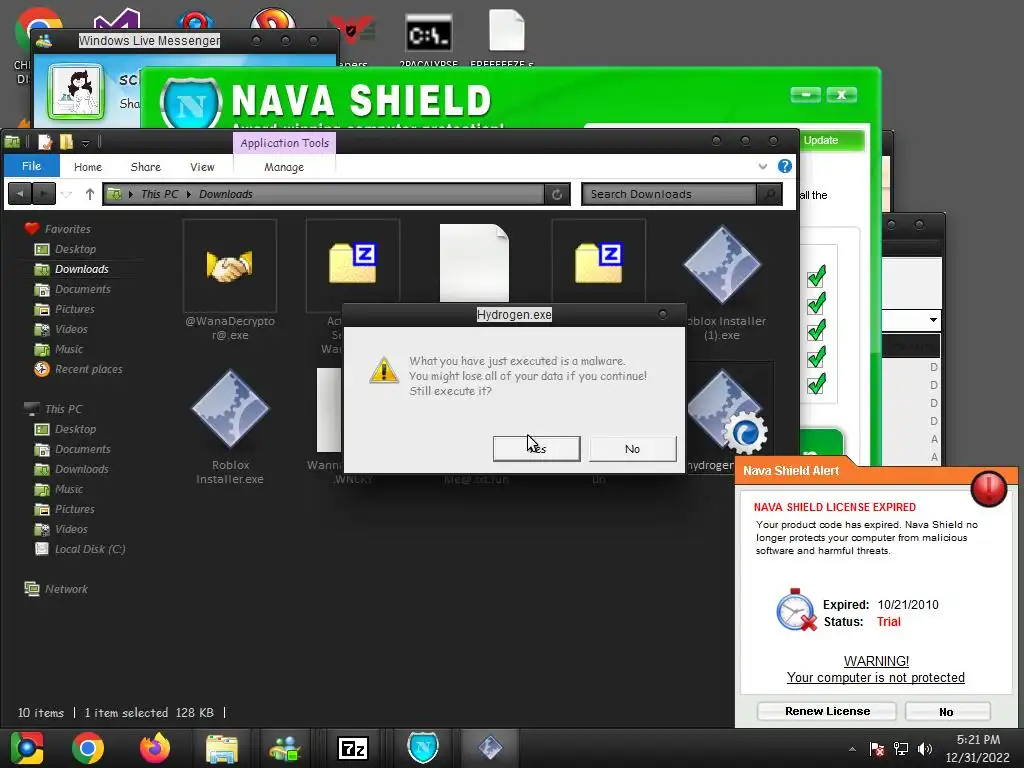Toggle third green checkmark in Nava Shield

tap(816, 330)
